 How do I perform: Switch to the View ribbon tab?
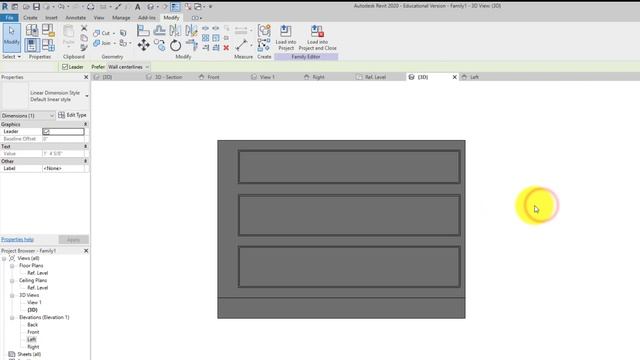point(99,18)
